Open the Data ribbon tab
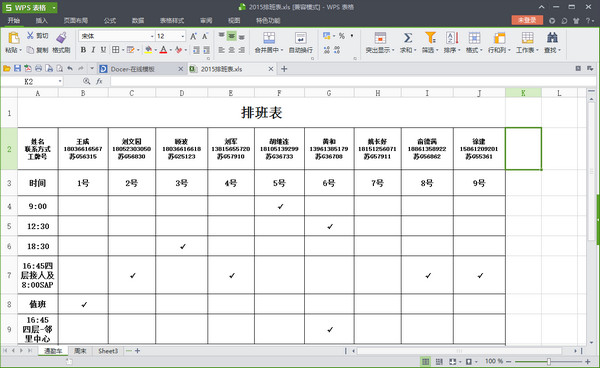600x368 pixels. point(138,21)
